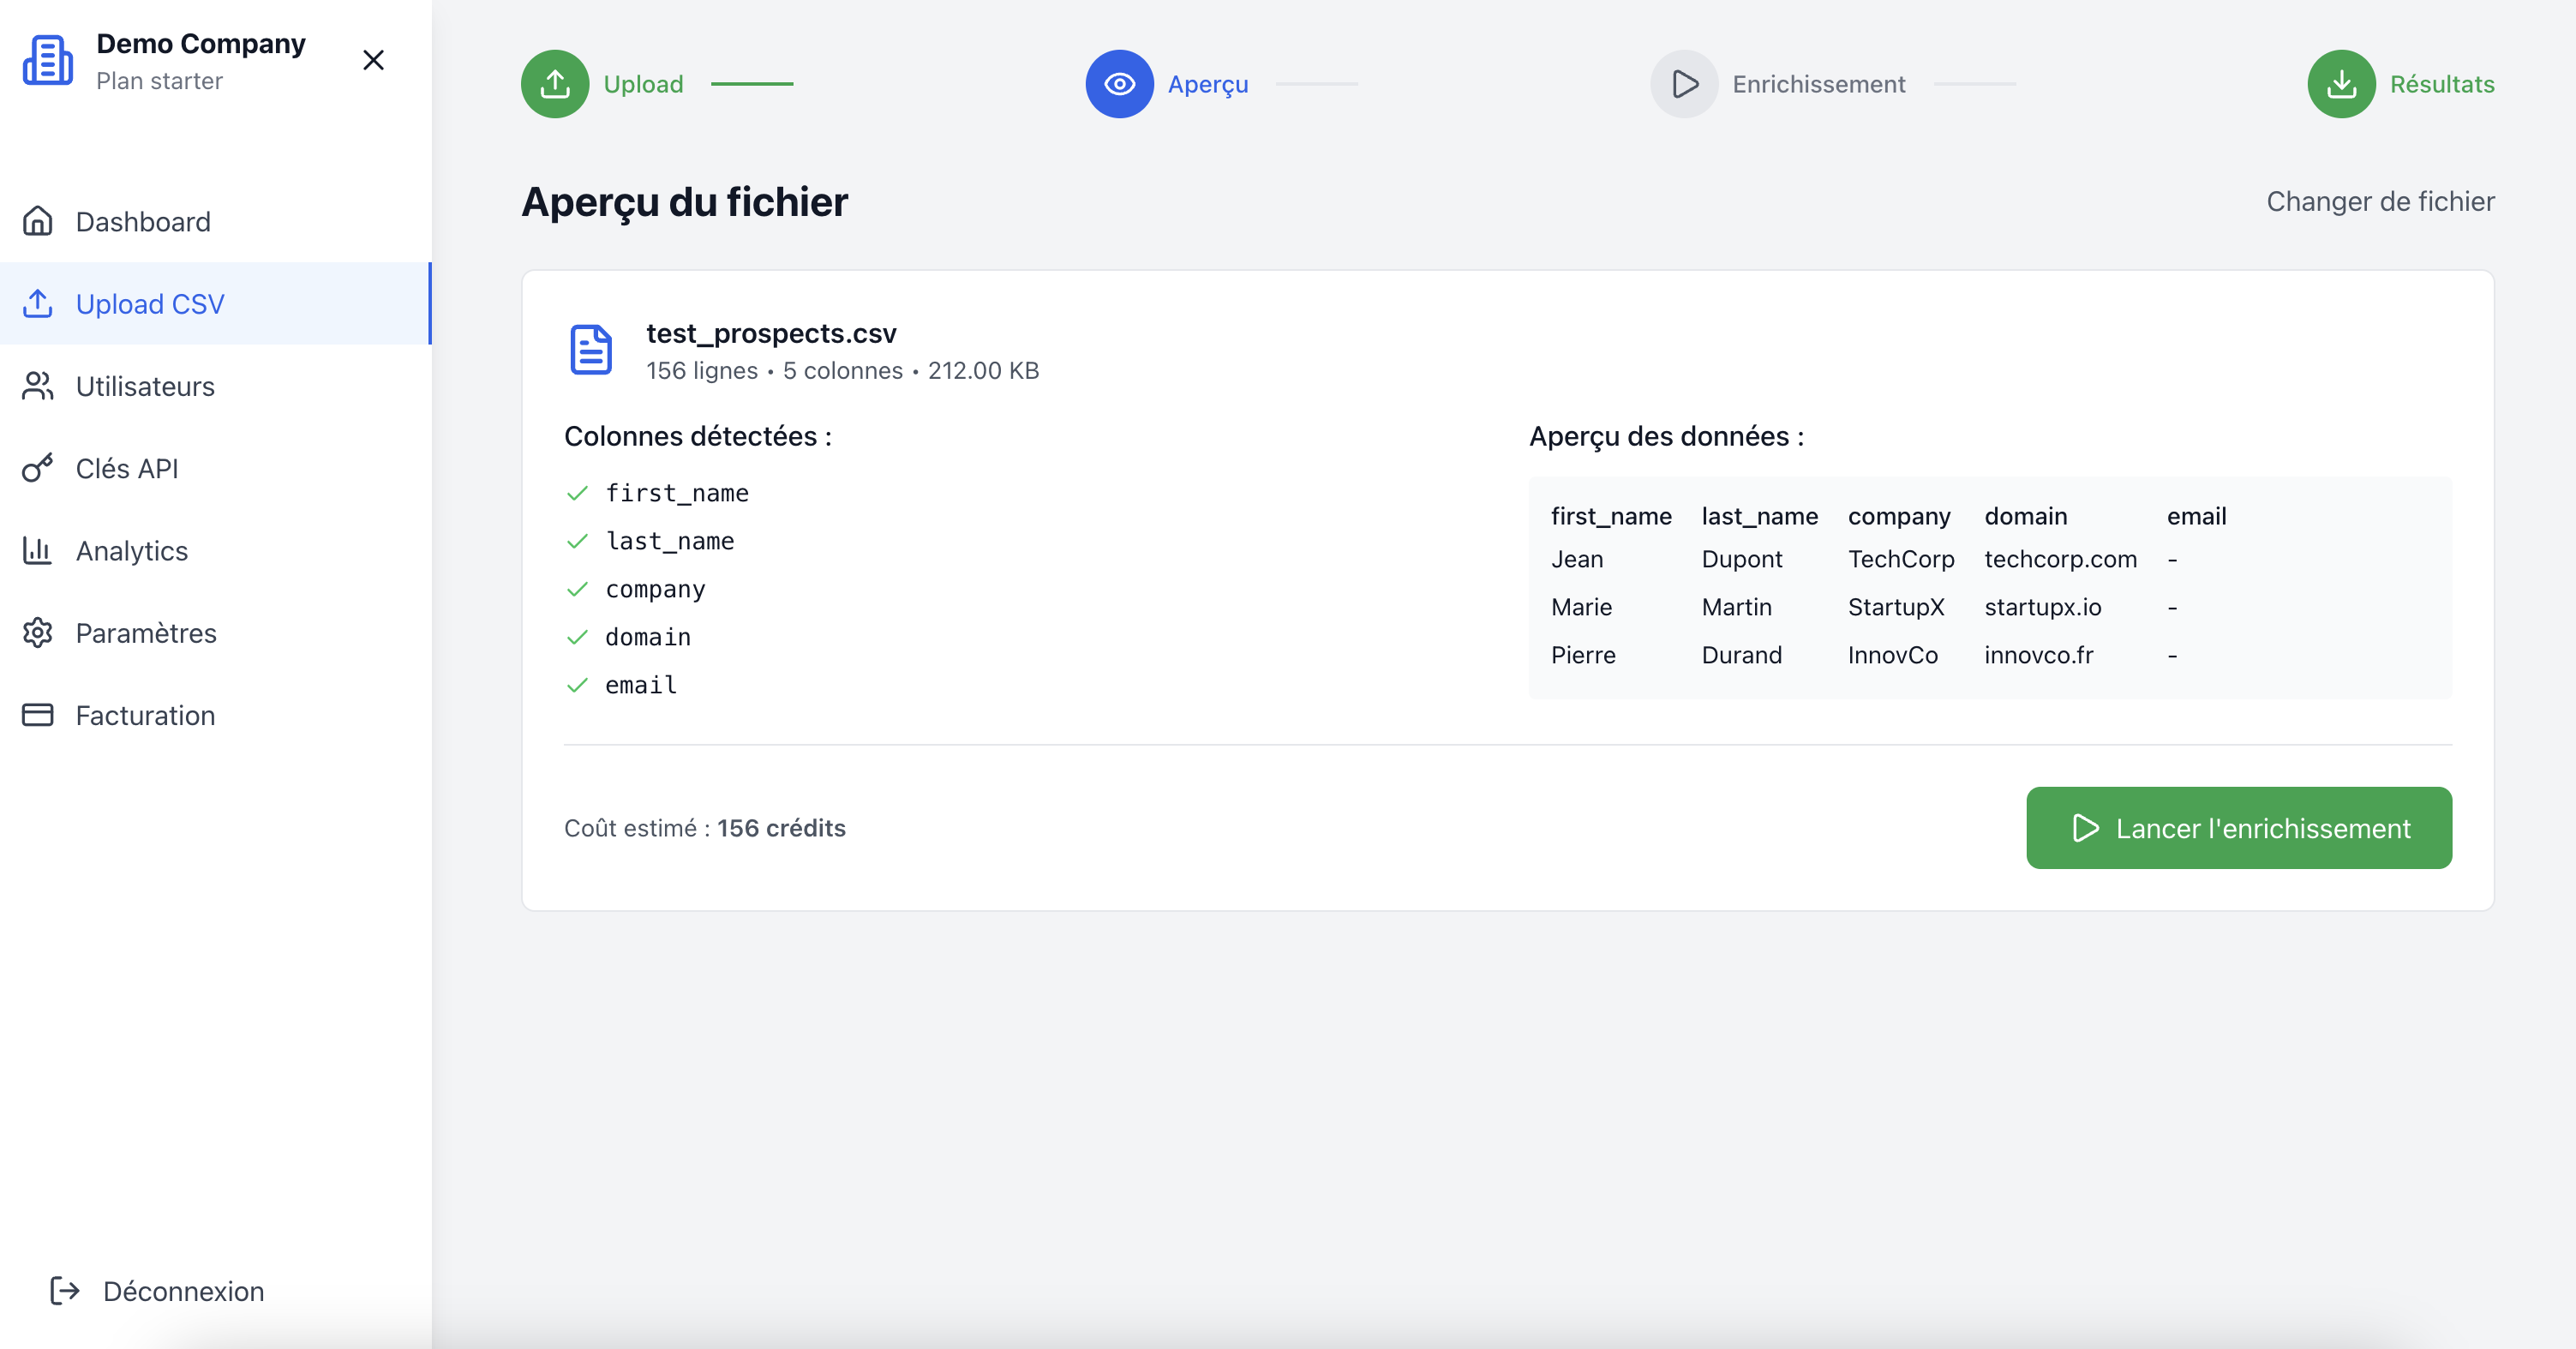Open the Utilisateurs page

[145, 386]
